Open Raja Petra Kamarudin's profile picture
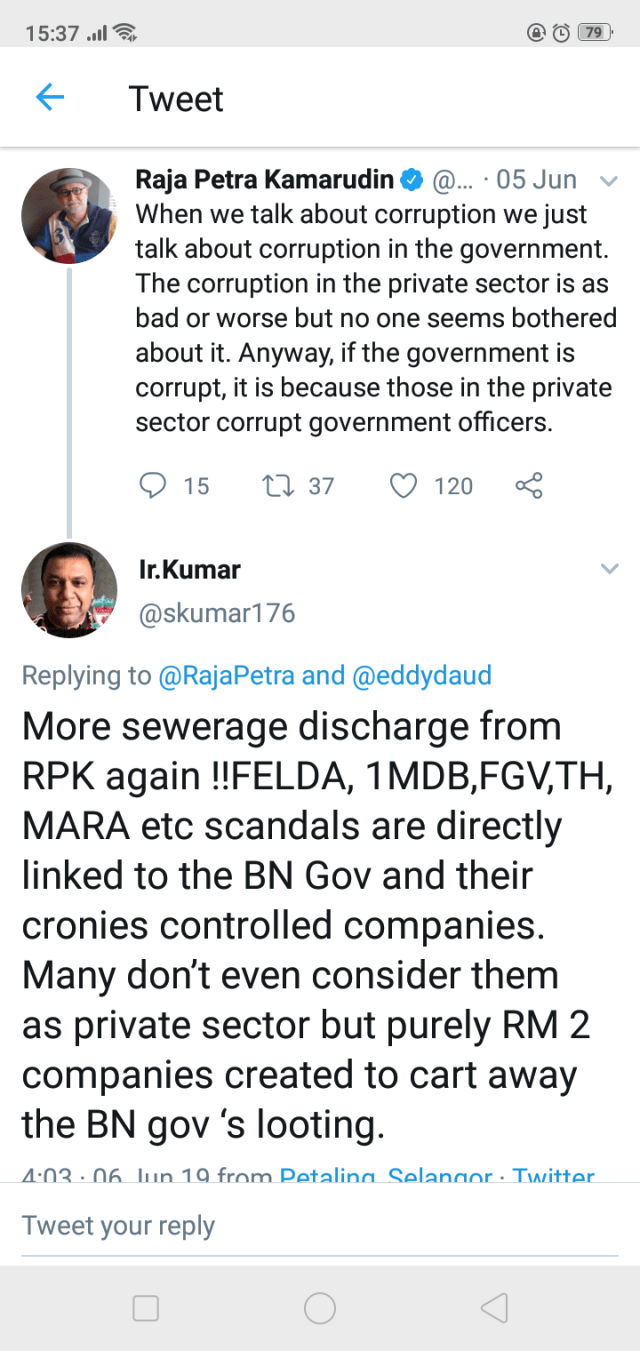The width and height of the screenshot is (640, 1351). [x=69, y=216]
